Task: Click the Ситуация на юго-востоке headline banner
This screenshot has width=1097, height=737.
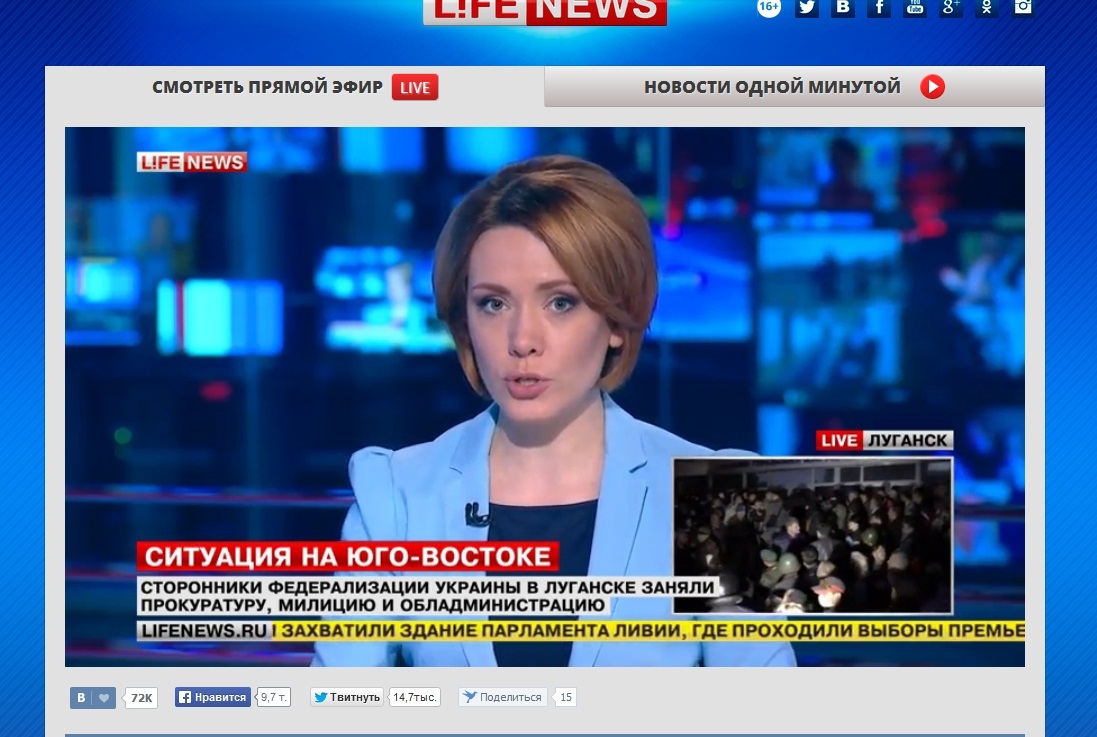Action: [348, 556]
